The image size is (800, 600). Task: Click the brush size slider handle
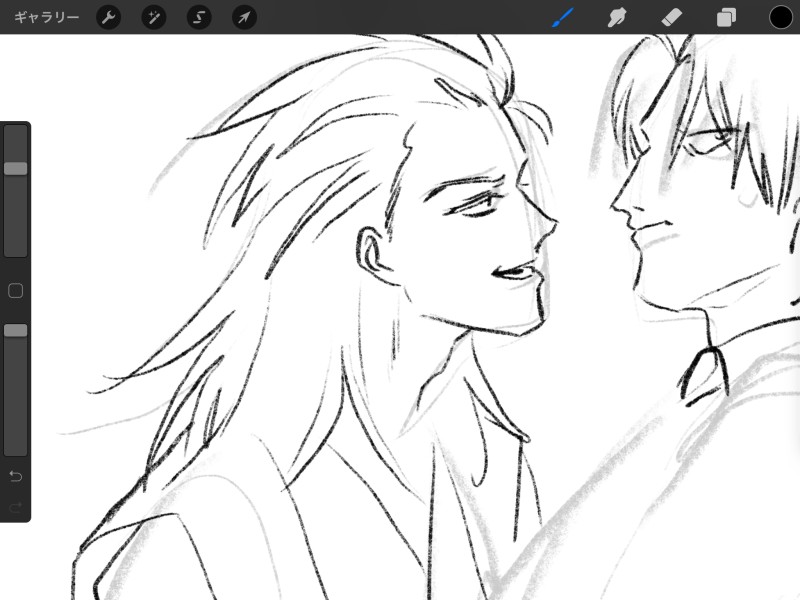click(x=16, y=169)
